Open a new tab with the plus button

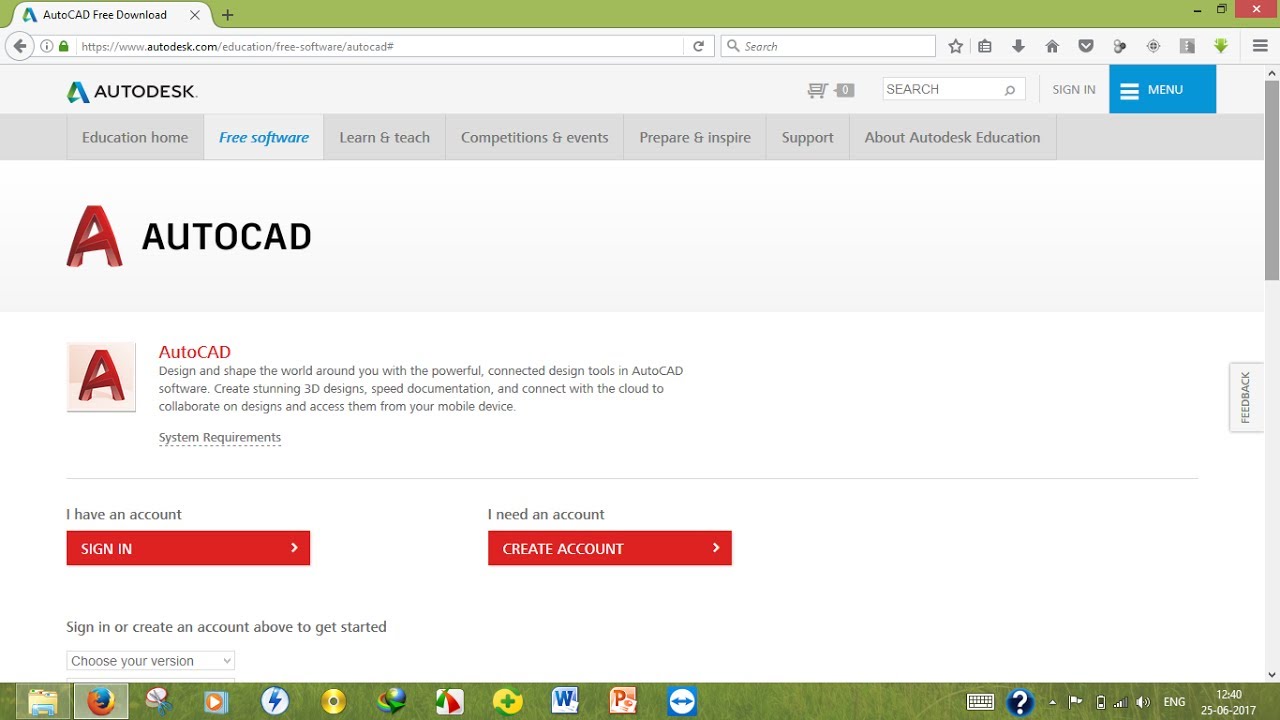pos(227,15)
